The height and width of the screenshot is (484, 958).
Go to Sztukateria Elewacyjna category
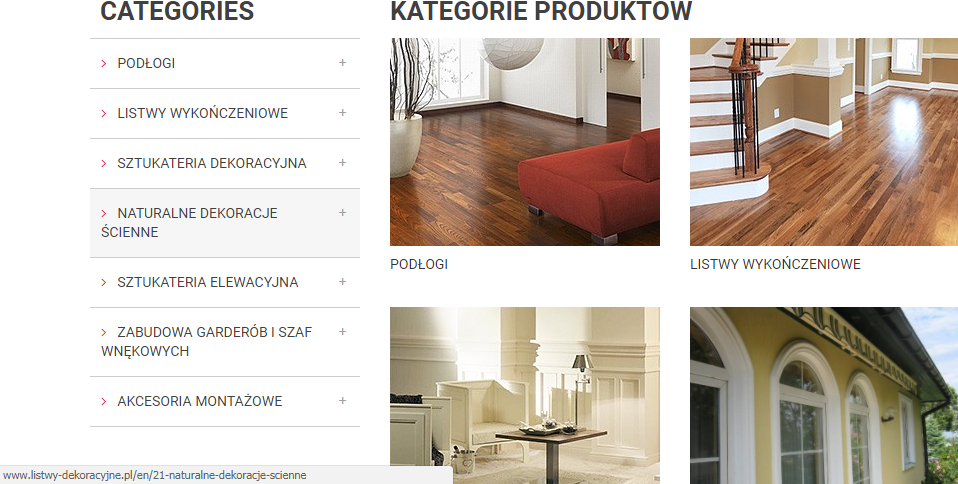pyautogui.click(x=208, y=282)
